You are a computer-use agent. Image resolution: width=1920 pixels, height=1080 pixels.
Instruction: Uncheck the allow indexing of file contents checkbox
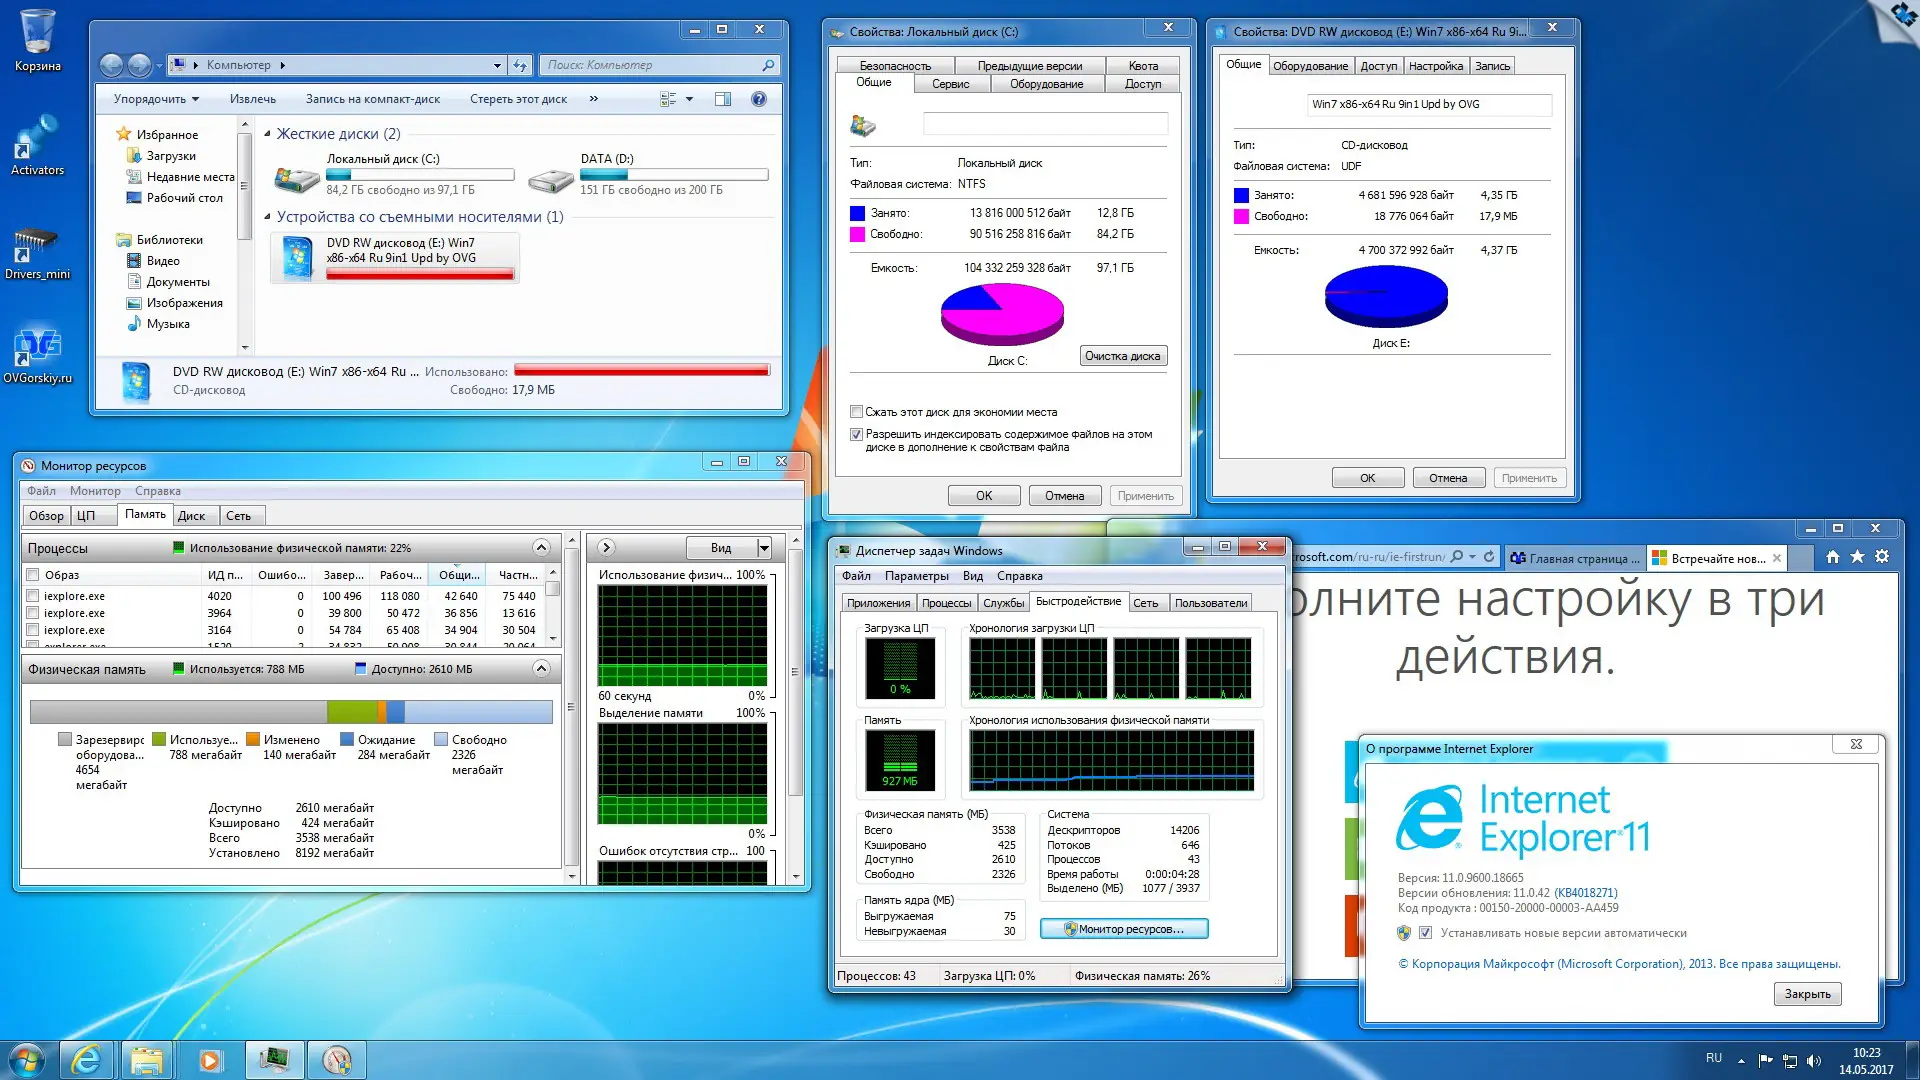[857, 435]
